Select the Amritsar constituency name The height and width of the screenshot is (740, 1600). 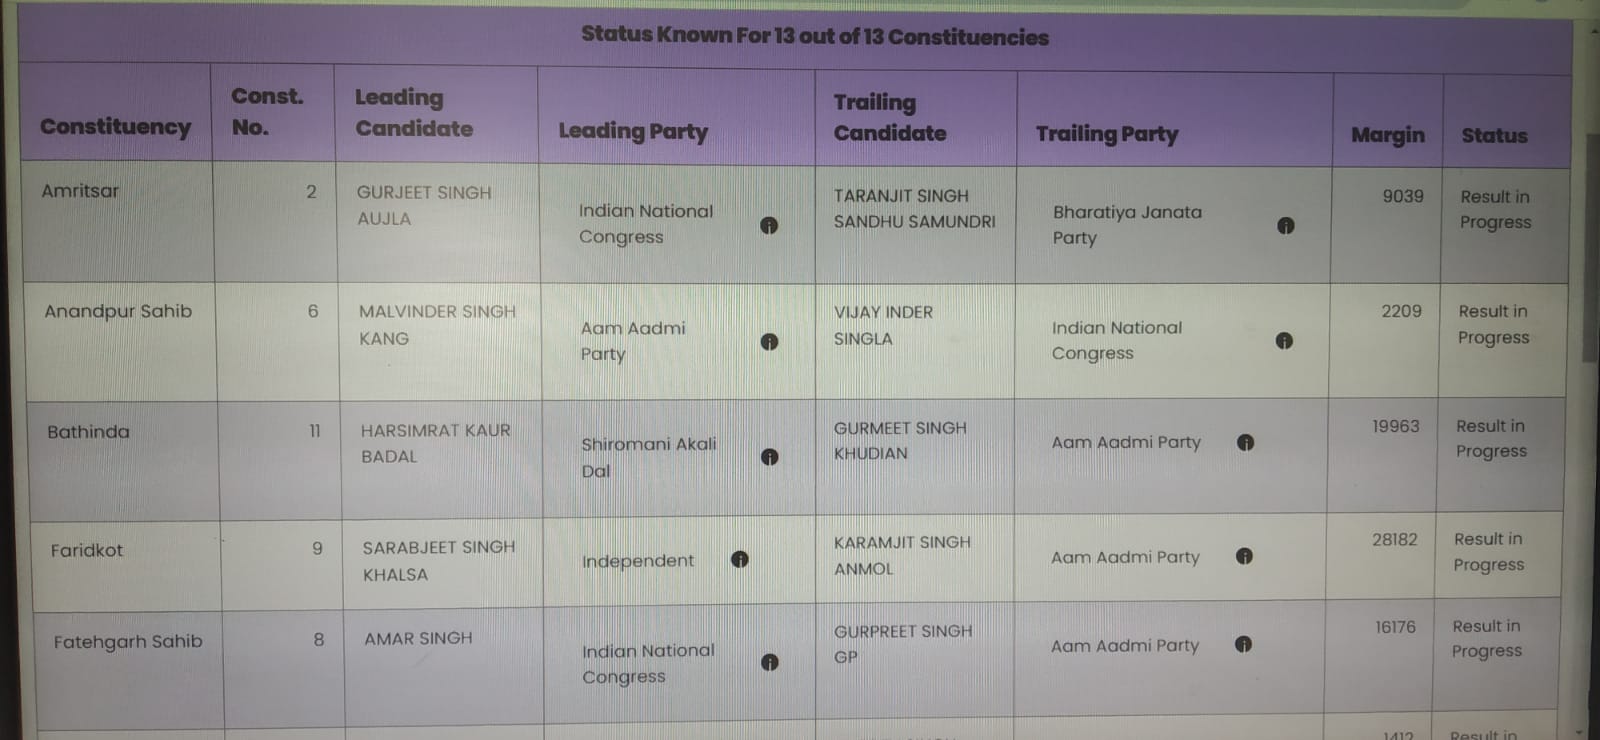coord(80,190)
